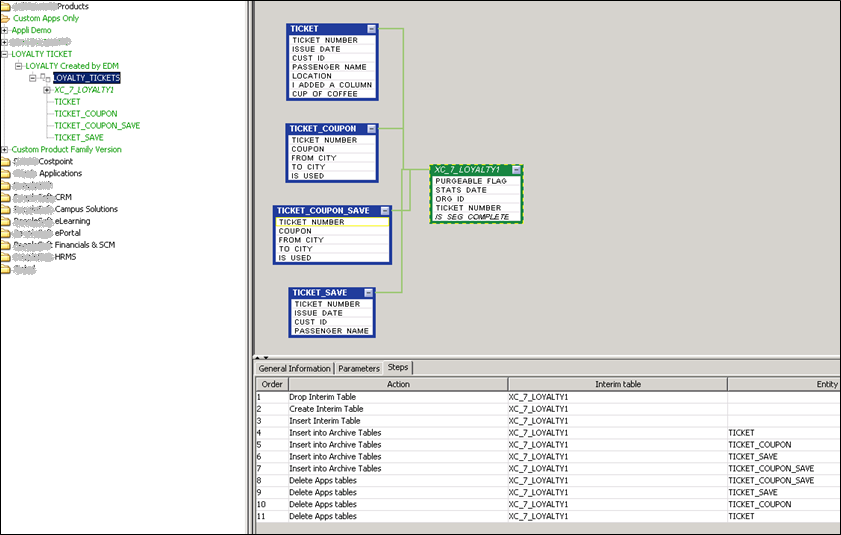Click the HRMS folder icon
841x535 pixels.
[6, 257]
